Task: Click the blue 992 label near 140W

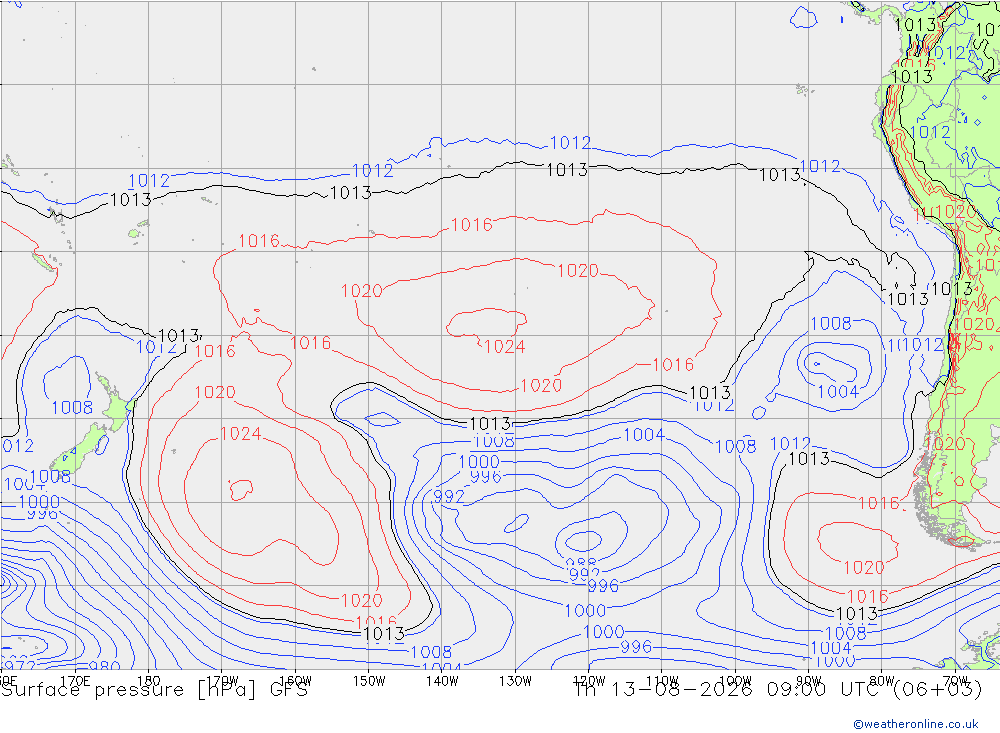Action: (x=449, y=496)
